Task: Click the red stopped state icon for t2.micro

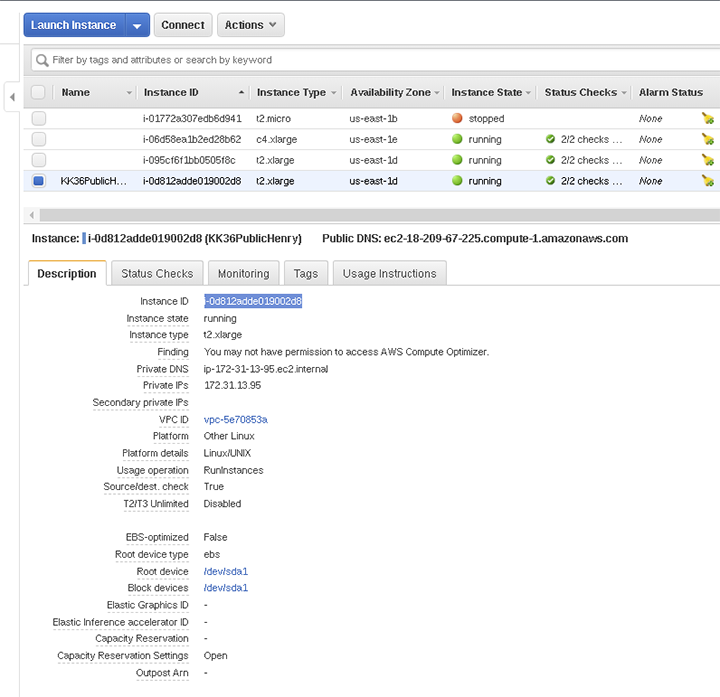Action: click(457, 118)
